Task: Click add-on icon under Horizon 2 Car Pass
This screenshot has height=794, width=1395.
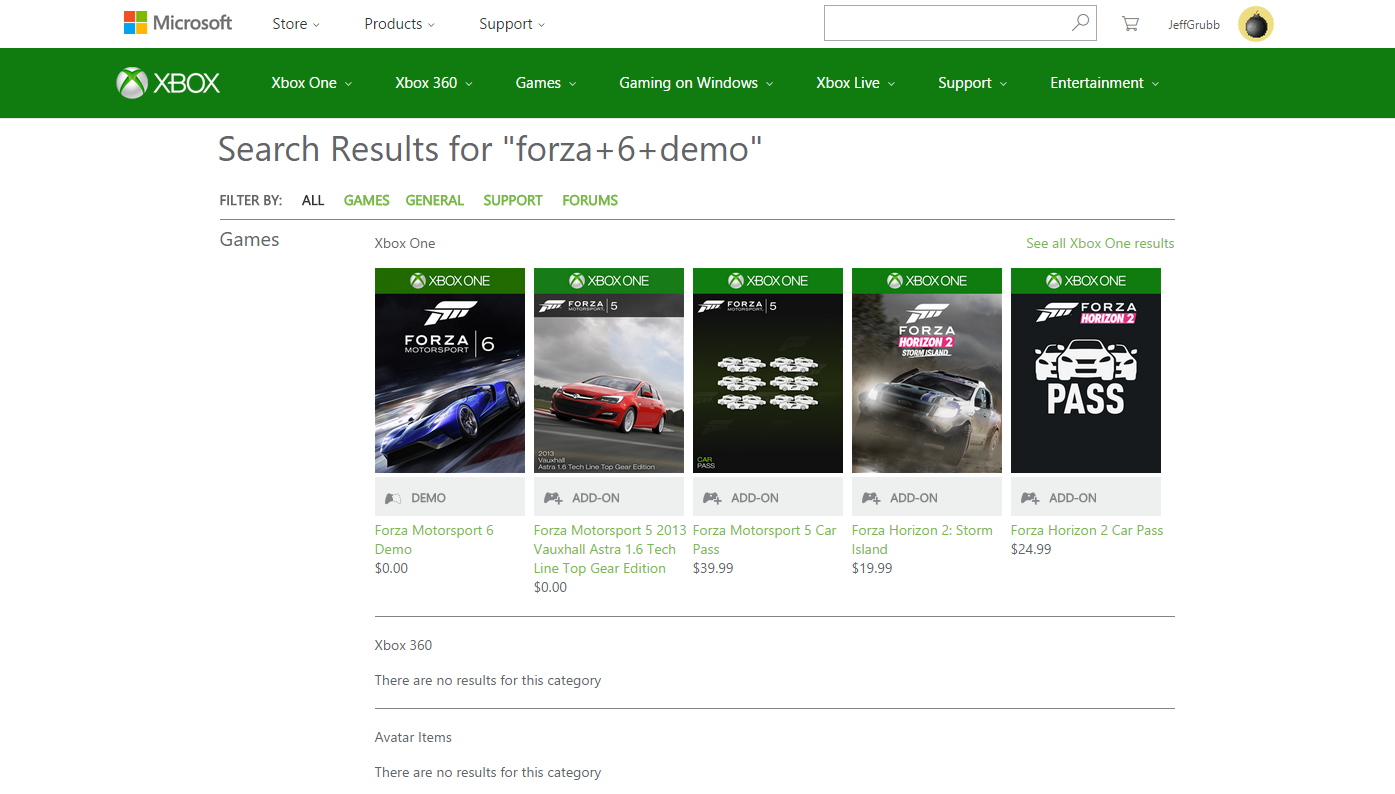Action: [1029, 498]
